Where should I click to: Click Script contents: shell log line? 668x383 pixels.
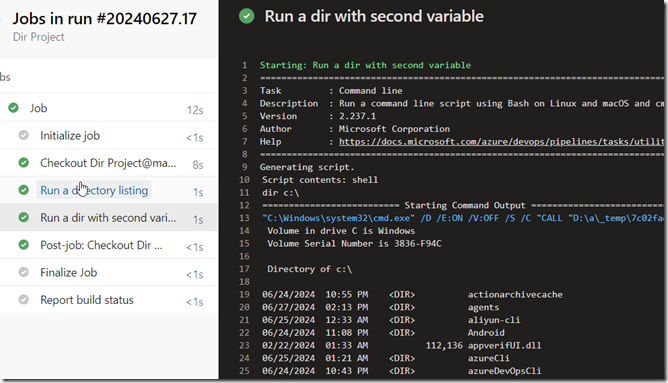tap(320, 180)
